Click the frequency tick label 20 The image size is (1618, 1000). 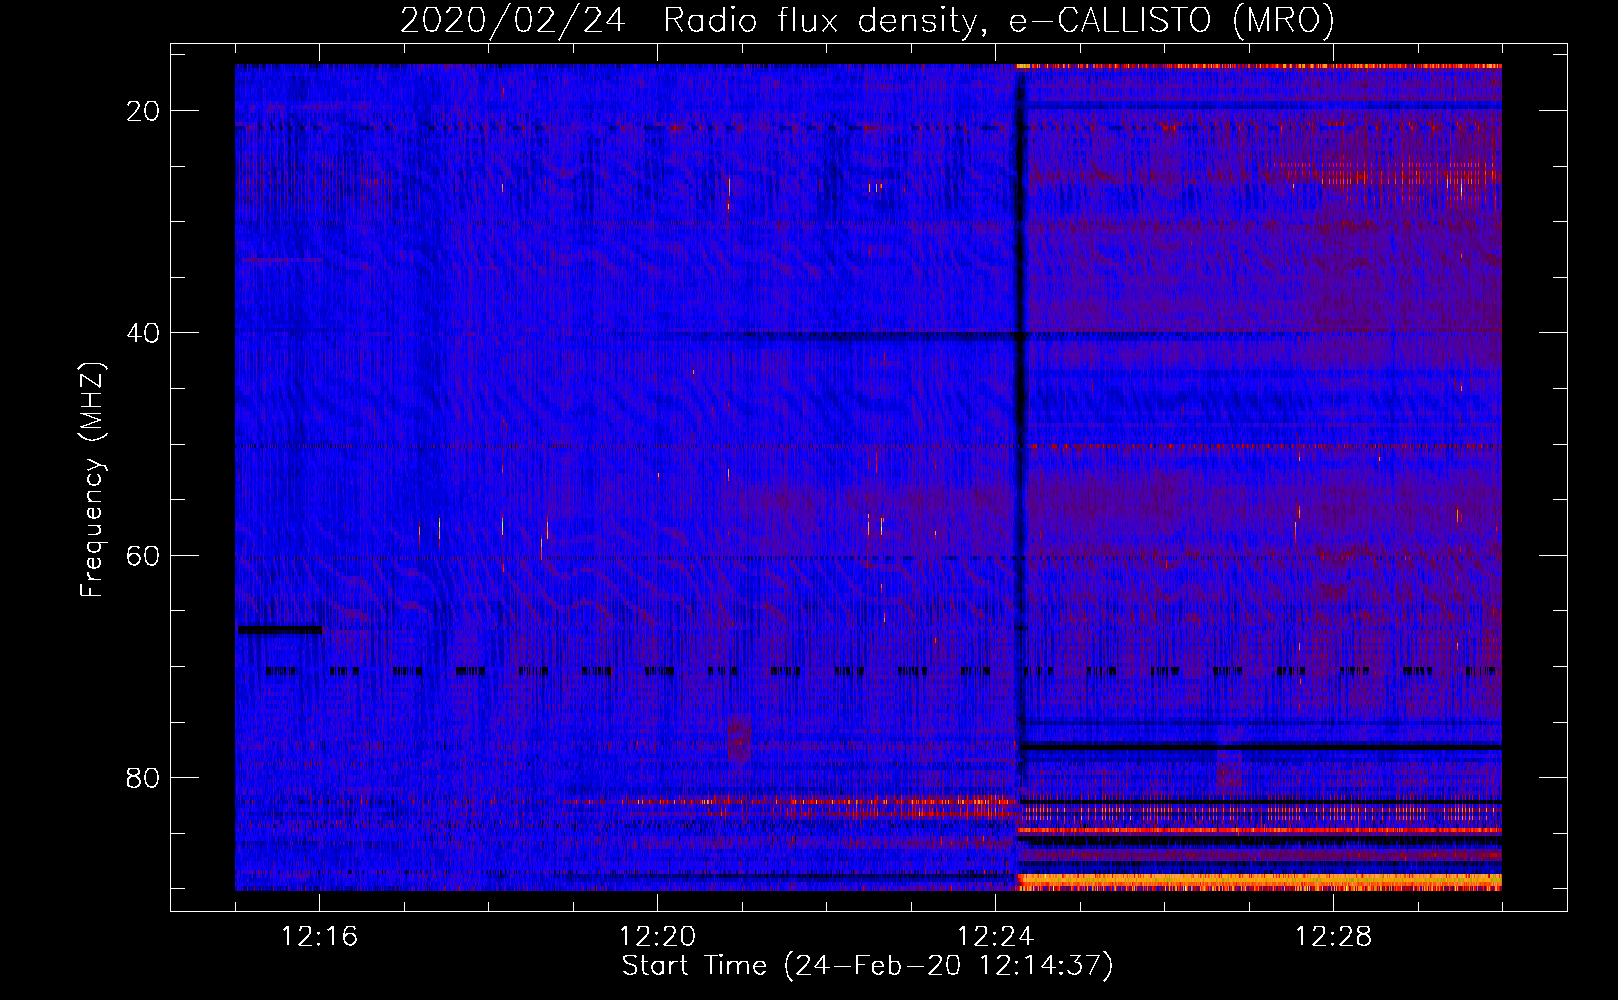(143, 111)
